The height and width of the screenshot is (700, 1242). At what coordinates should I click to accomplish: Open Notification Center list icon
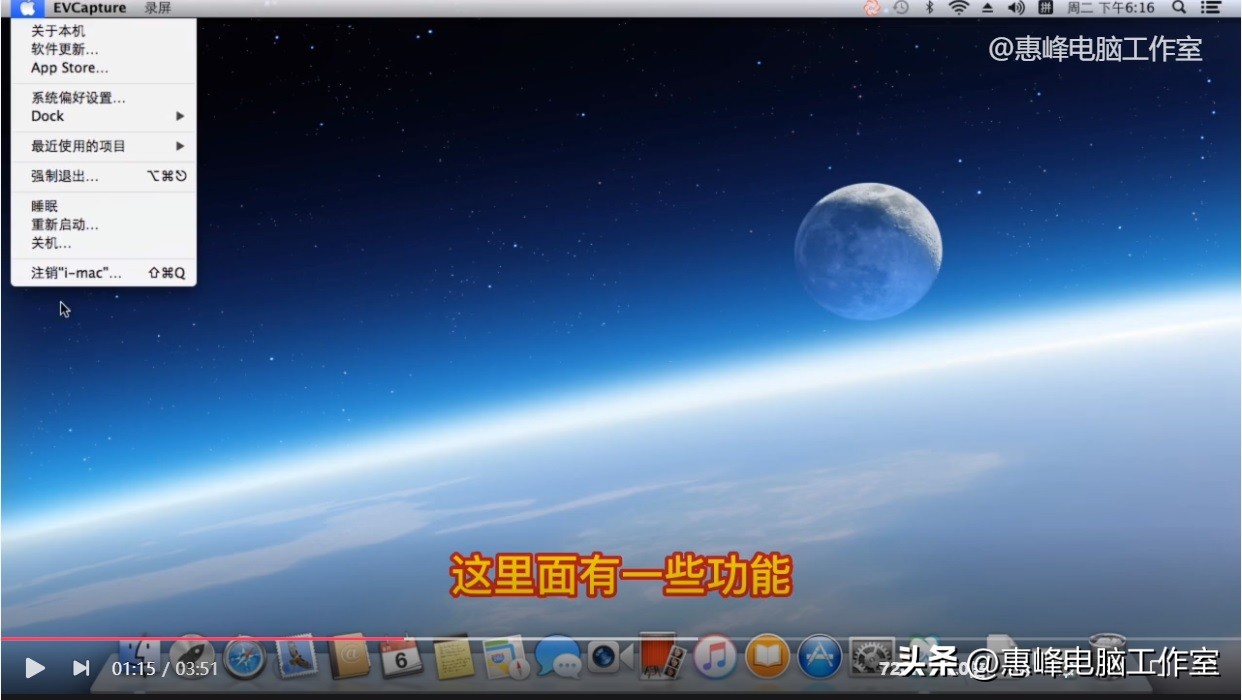point(1210,8)
